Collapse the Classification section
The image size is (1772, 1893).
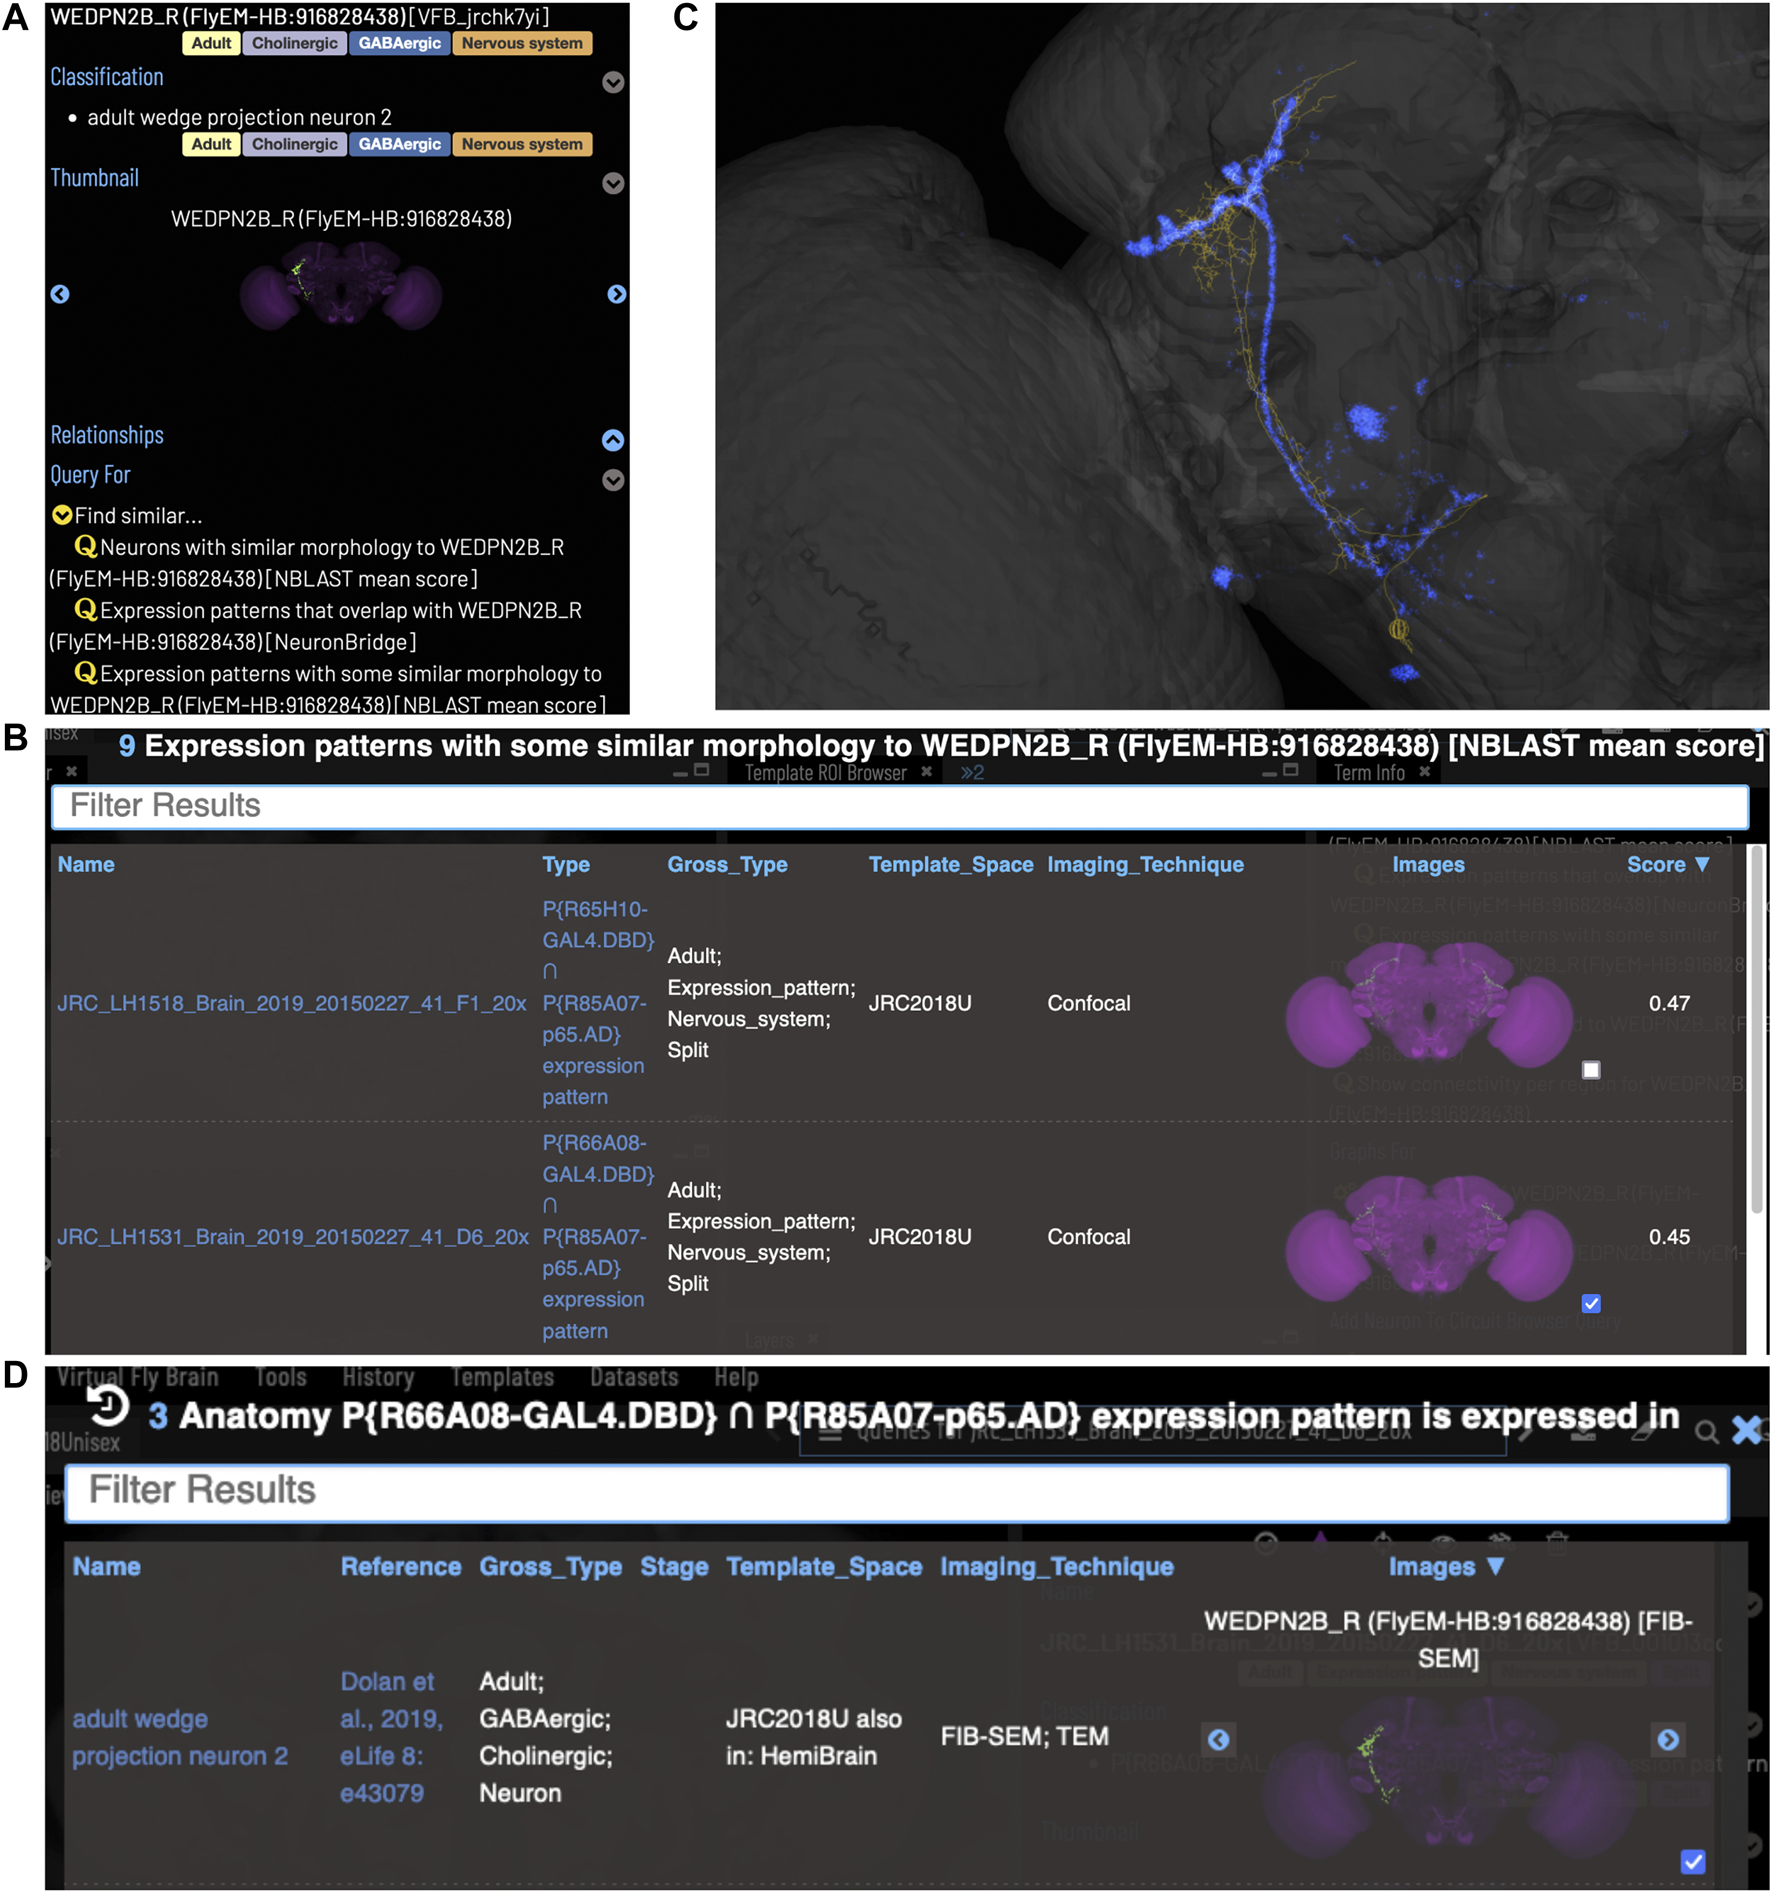pyautogui.click(x=613, y=82)
